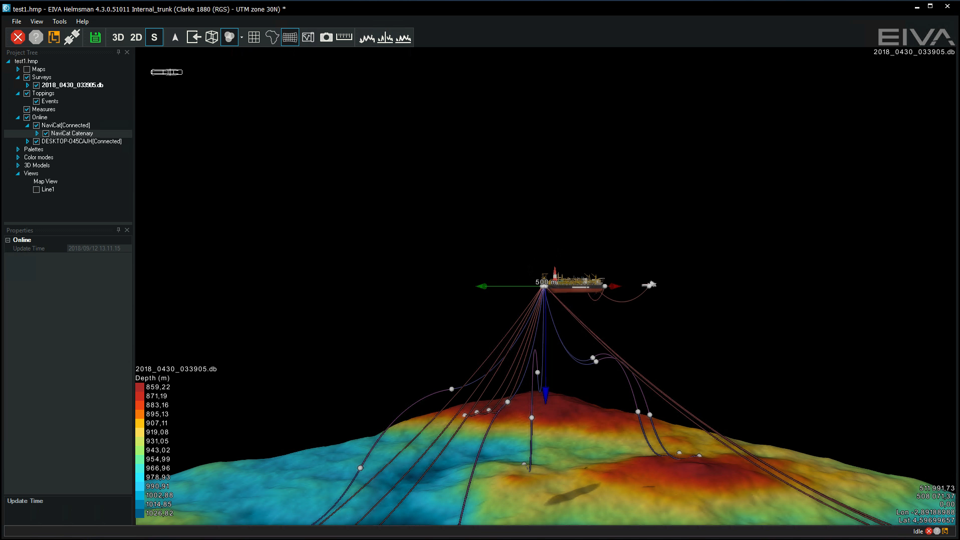Uncheck the Events checkbox
Viewport: 960px width, 540px height.
point(36,101)
